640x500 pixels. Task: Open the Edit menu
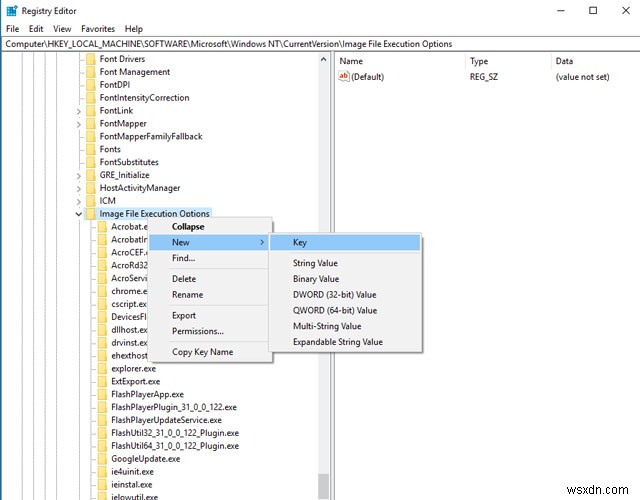tap(36, 29)
